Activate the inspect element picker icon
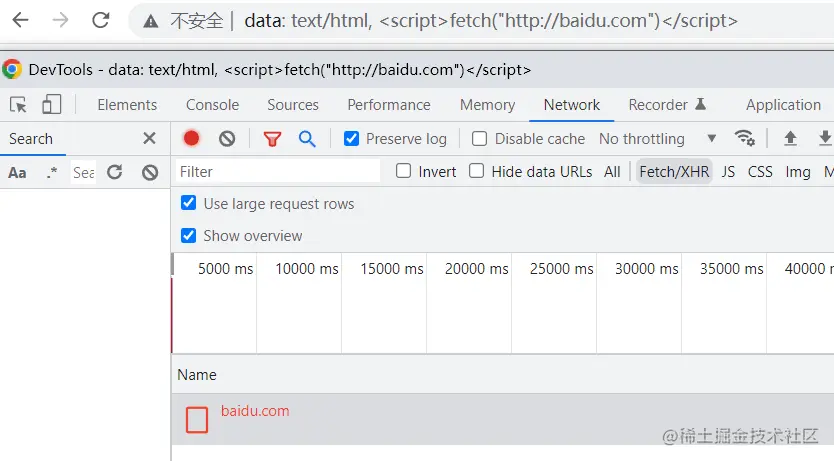Screen dimensions: 834x461 pos(18,105)
